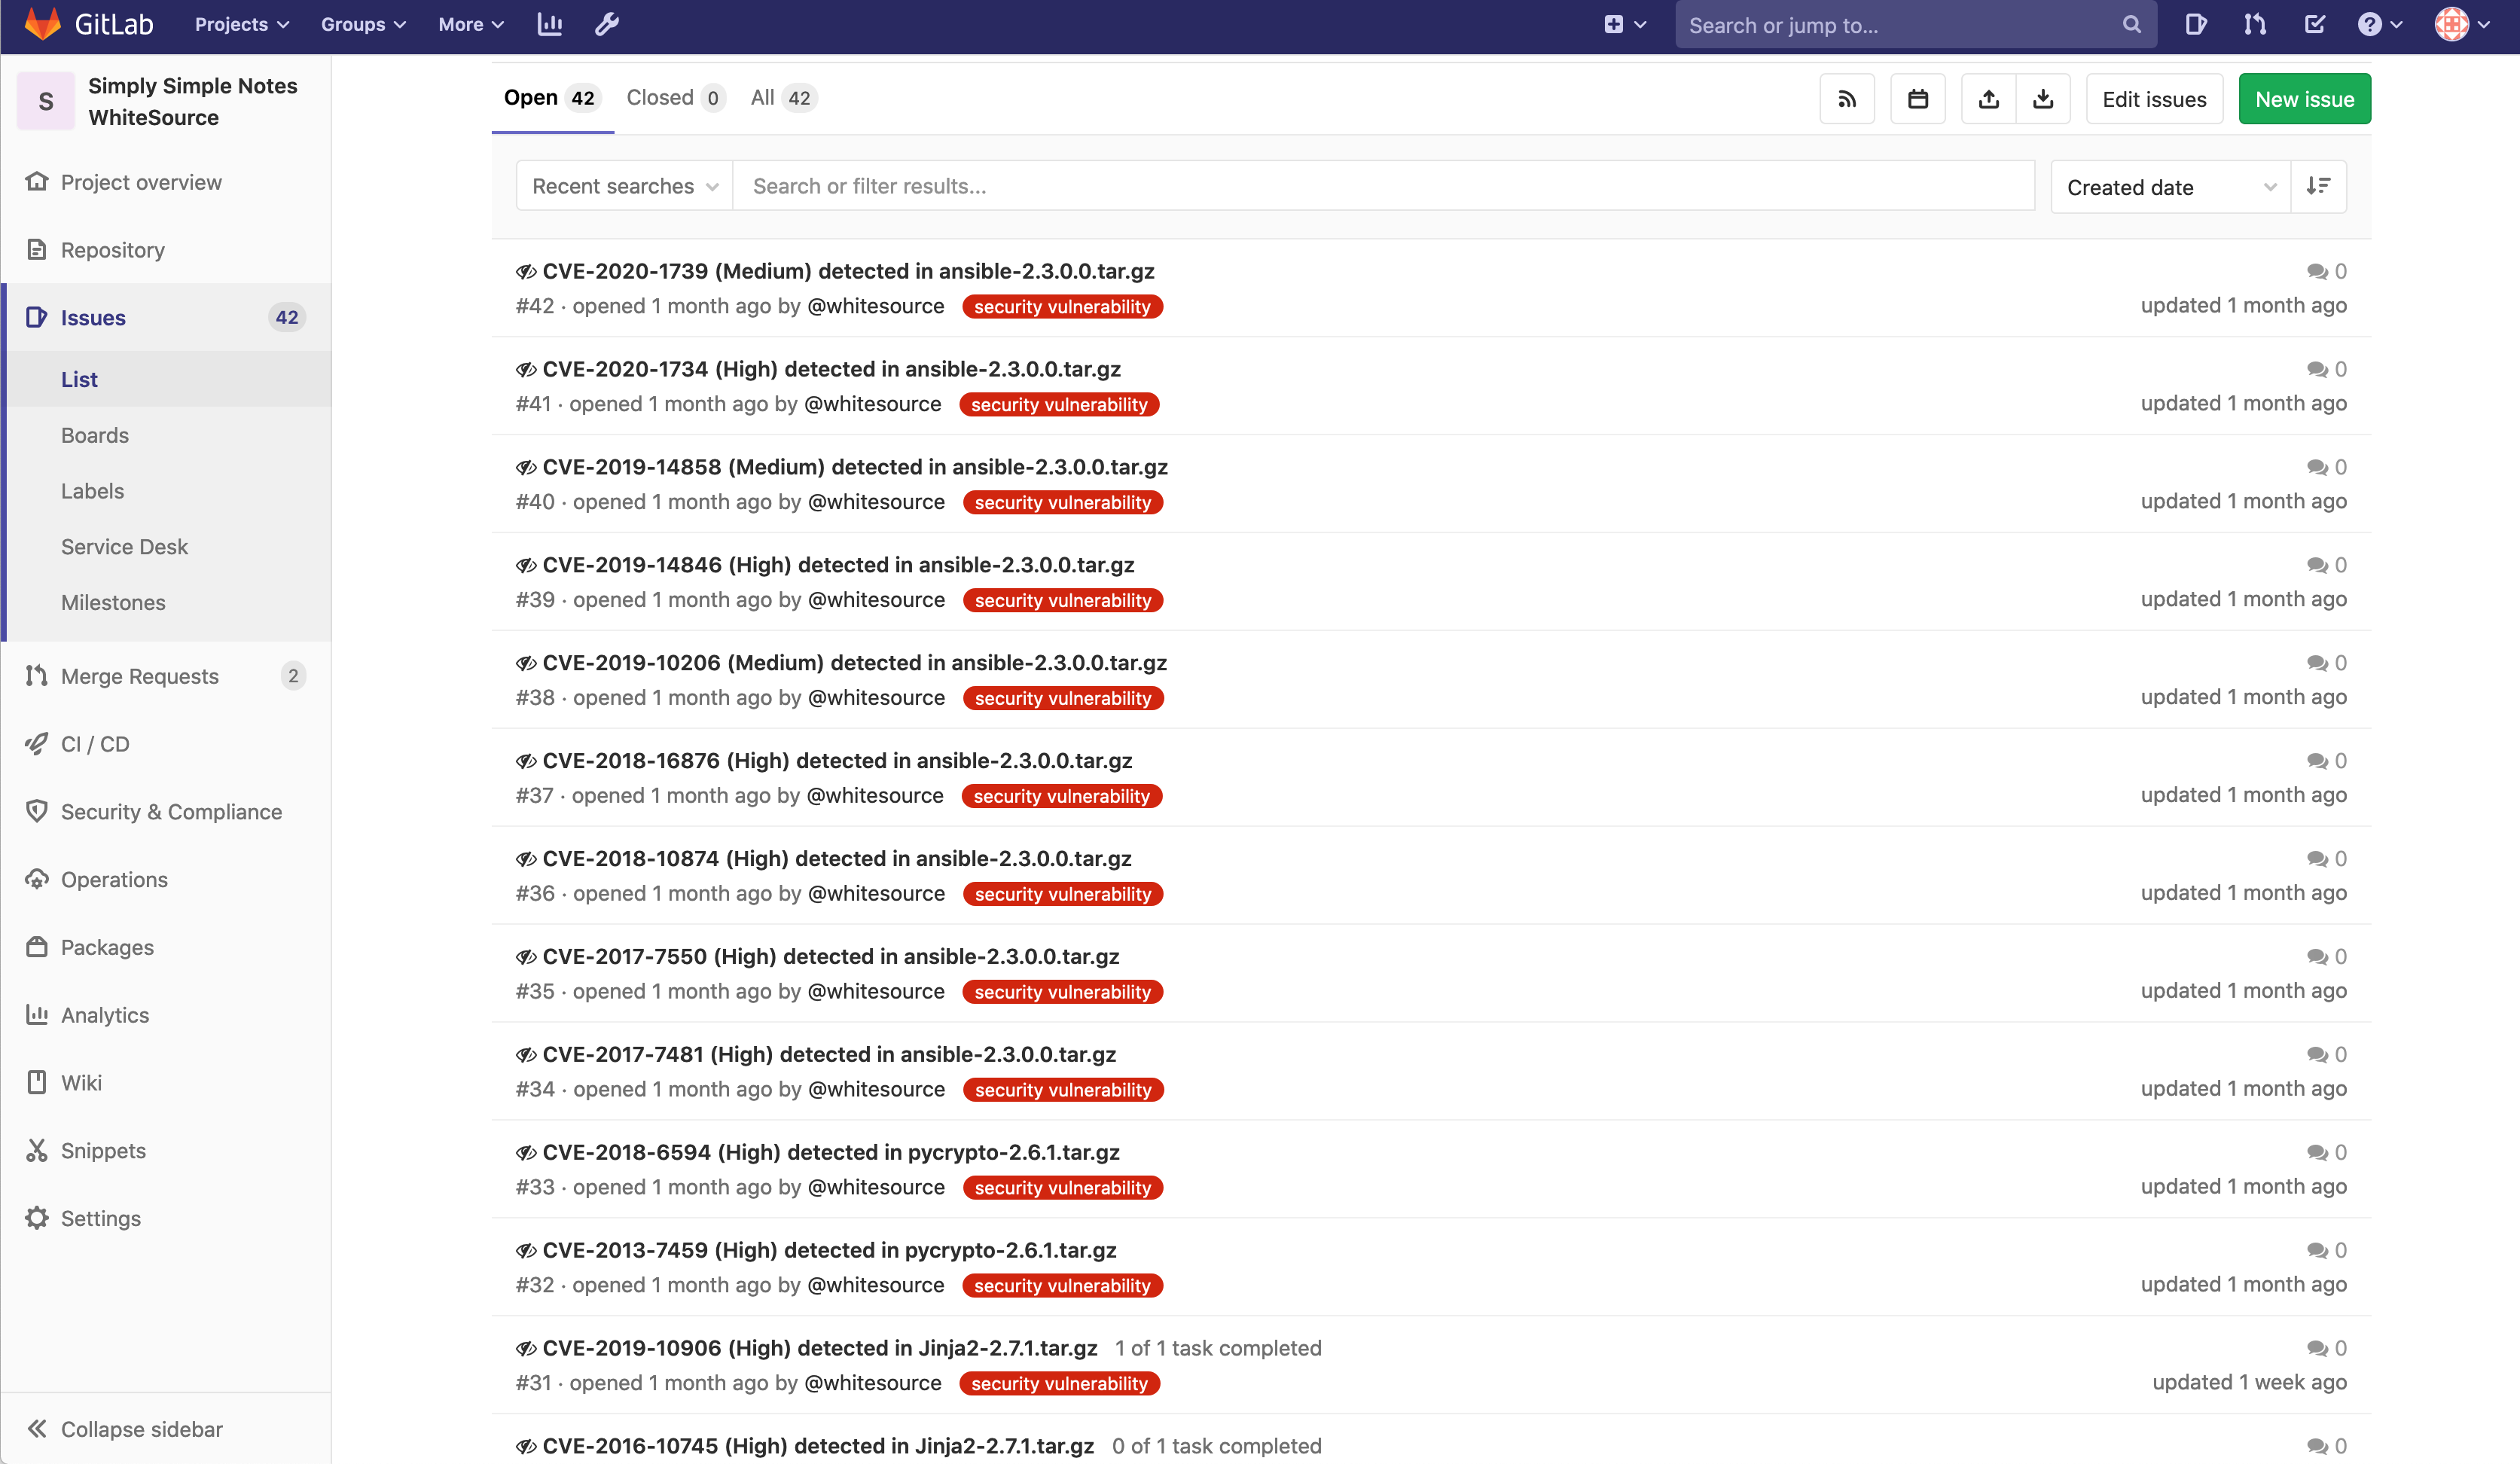The height and width of the screenshot is (1464, 2520).
Task: Open issue CVE-2018-6594 detected in pycrypto
Action: coord(830,1152)
